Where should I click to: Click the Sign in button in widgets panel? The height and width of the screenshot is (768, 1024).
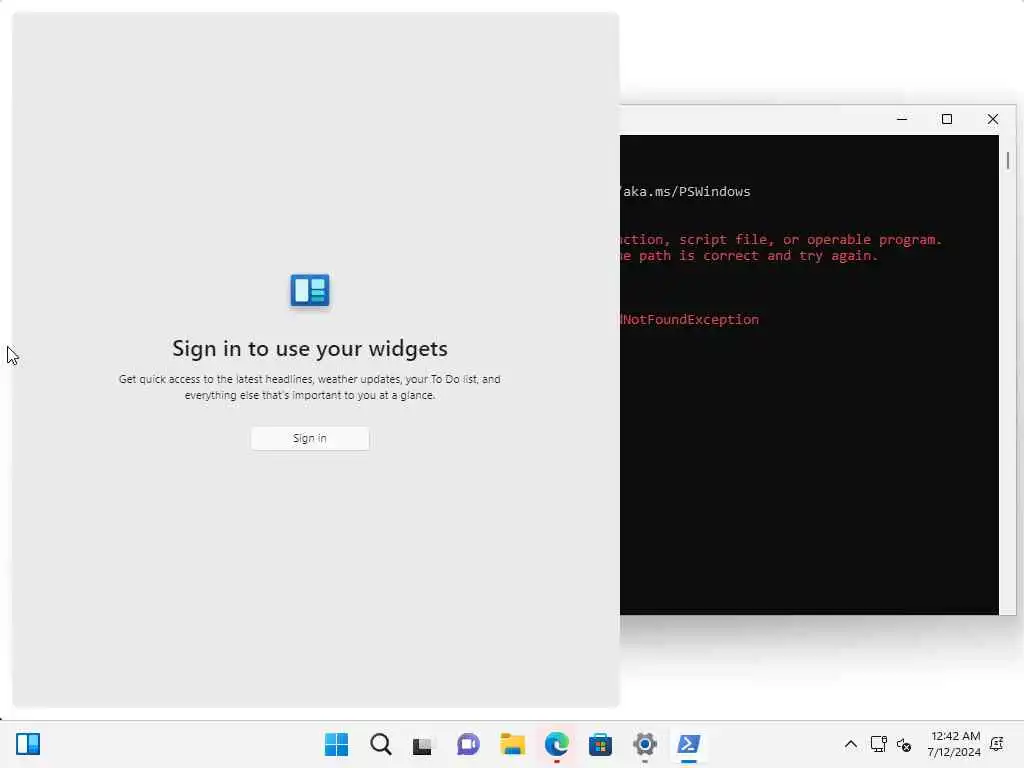pos(310,438)
